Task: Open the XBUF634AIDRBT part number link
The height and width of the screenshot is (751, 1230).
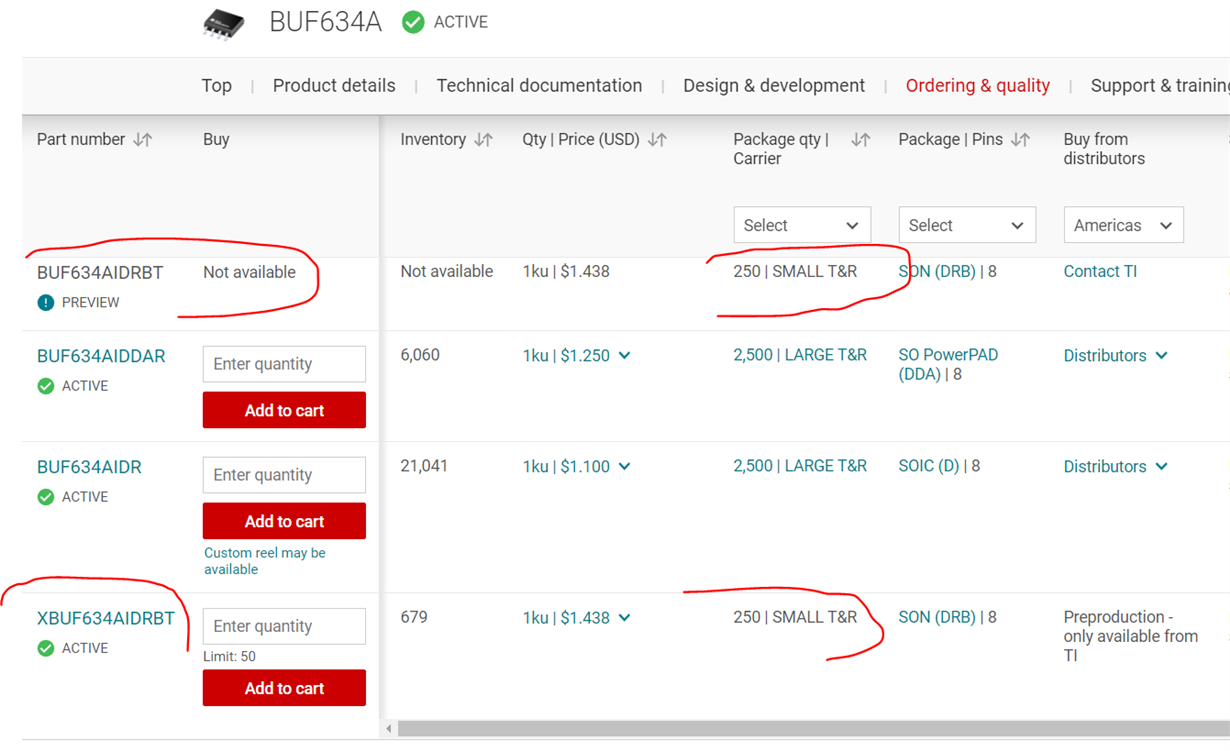Action: pyautogui.click(x=106, y=618)
